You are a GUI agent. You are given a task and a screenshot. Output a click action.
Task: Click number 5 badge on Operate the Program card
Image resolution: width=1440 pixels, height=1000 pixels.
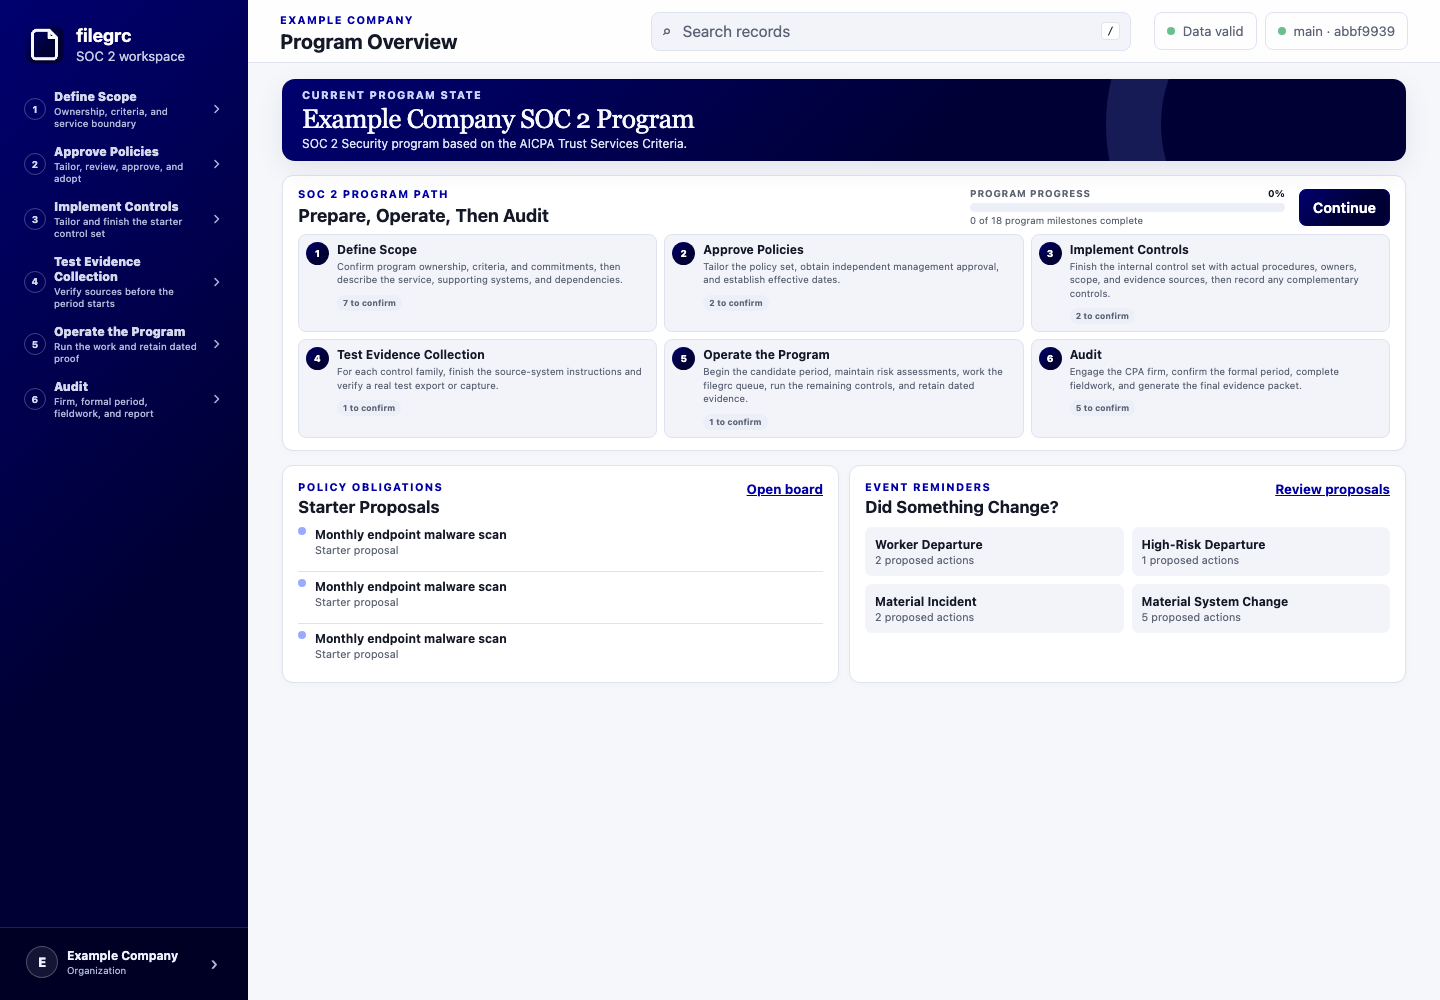pos(684,358)
